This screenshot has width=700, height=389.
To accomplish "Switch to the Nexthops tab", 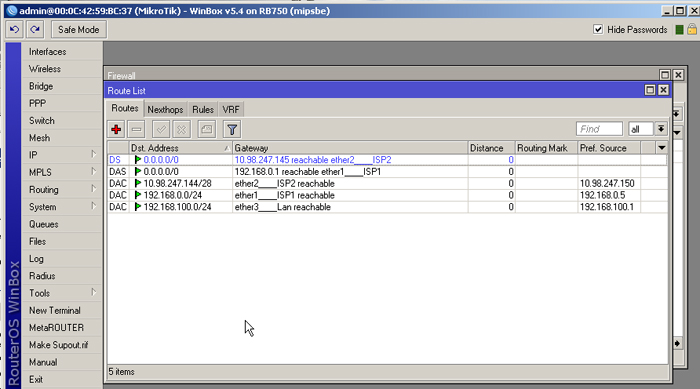I will pyautogui.click(x=165, y=109).
